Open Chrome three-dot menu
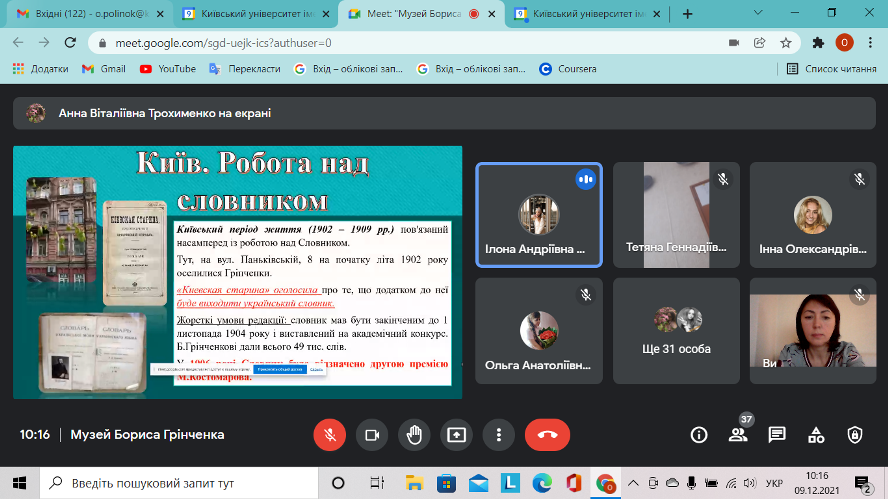The height and width of the screenshot is (499, 888). 870,42
